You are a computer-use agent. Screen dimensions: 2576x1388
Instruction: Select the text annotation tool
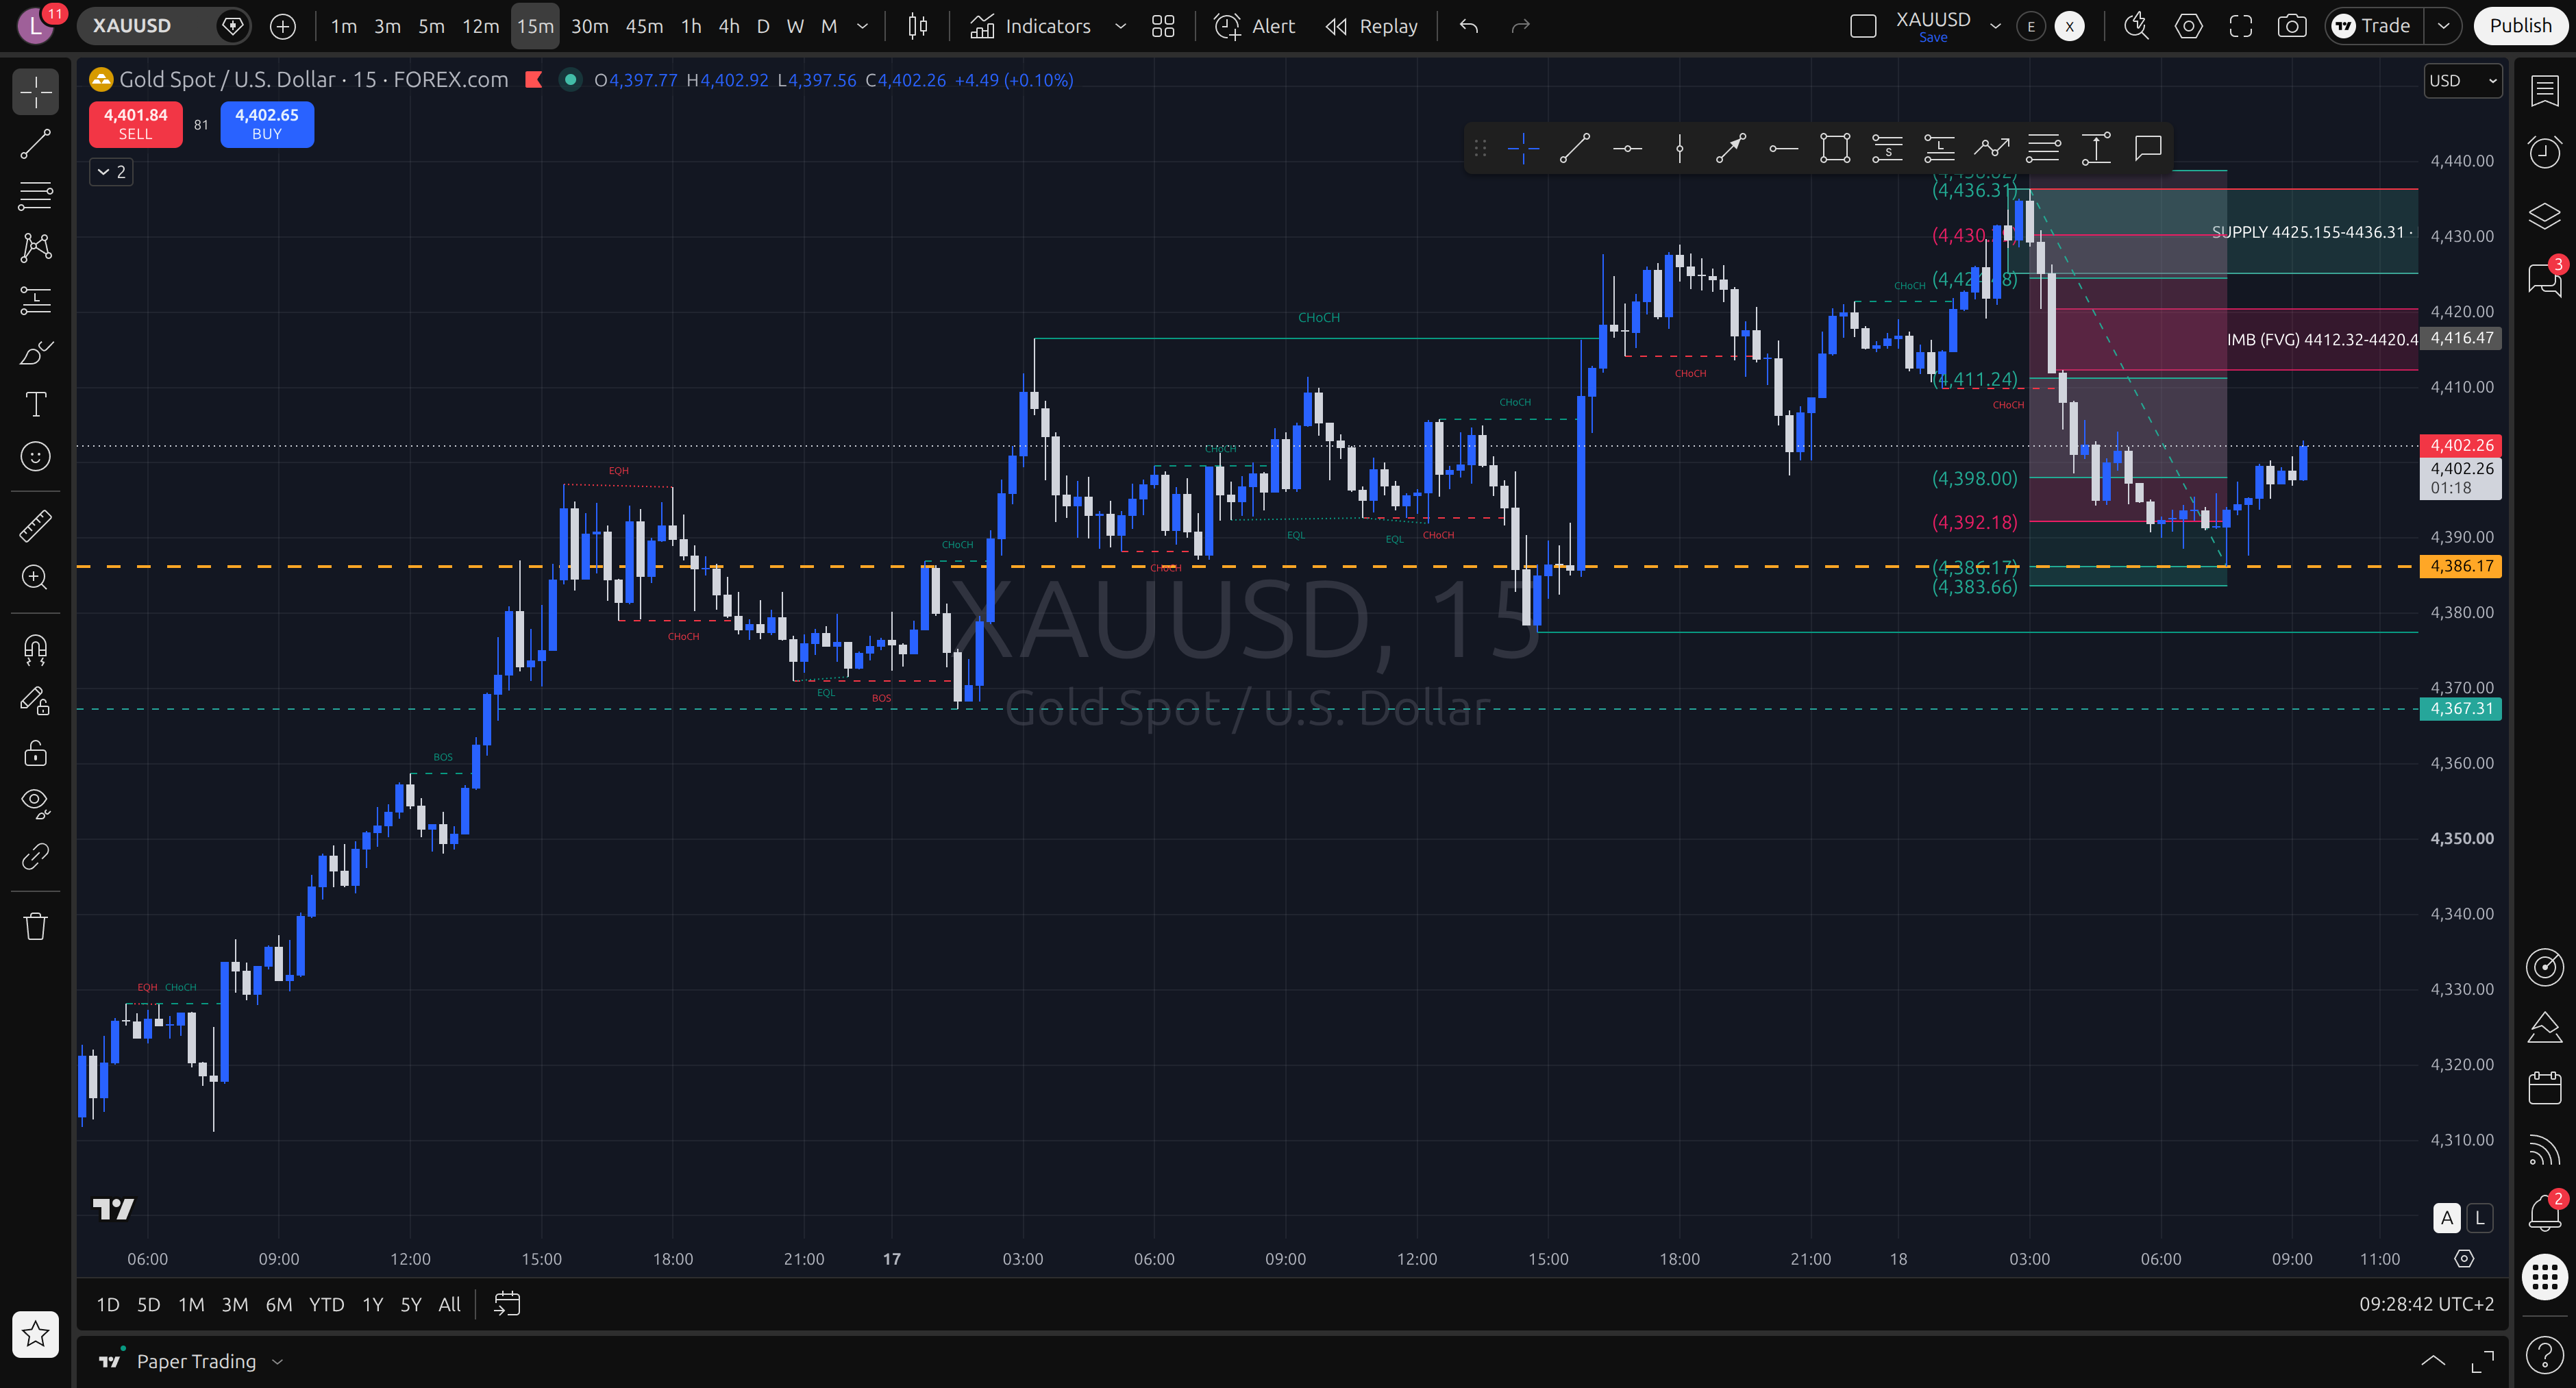[36, 404]
